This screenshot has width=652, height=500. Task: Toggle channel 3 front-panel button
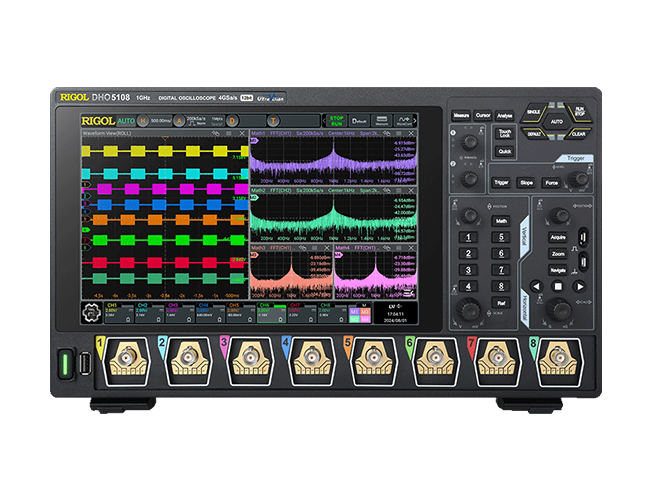(x=468, y=270)
